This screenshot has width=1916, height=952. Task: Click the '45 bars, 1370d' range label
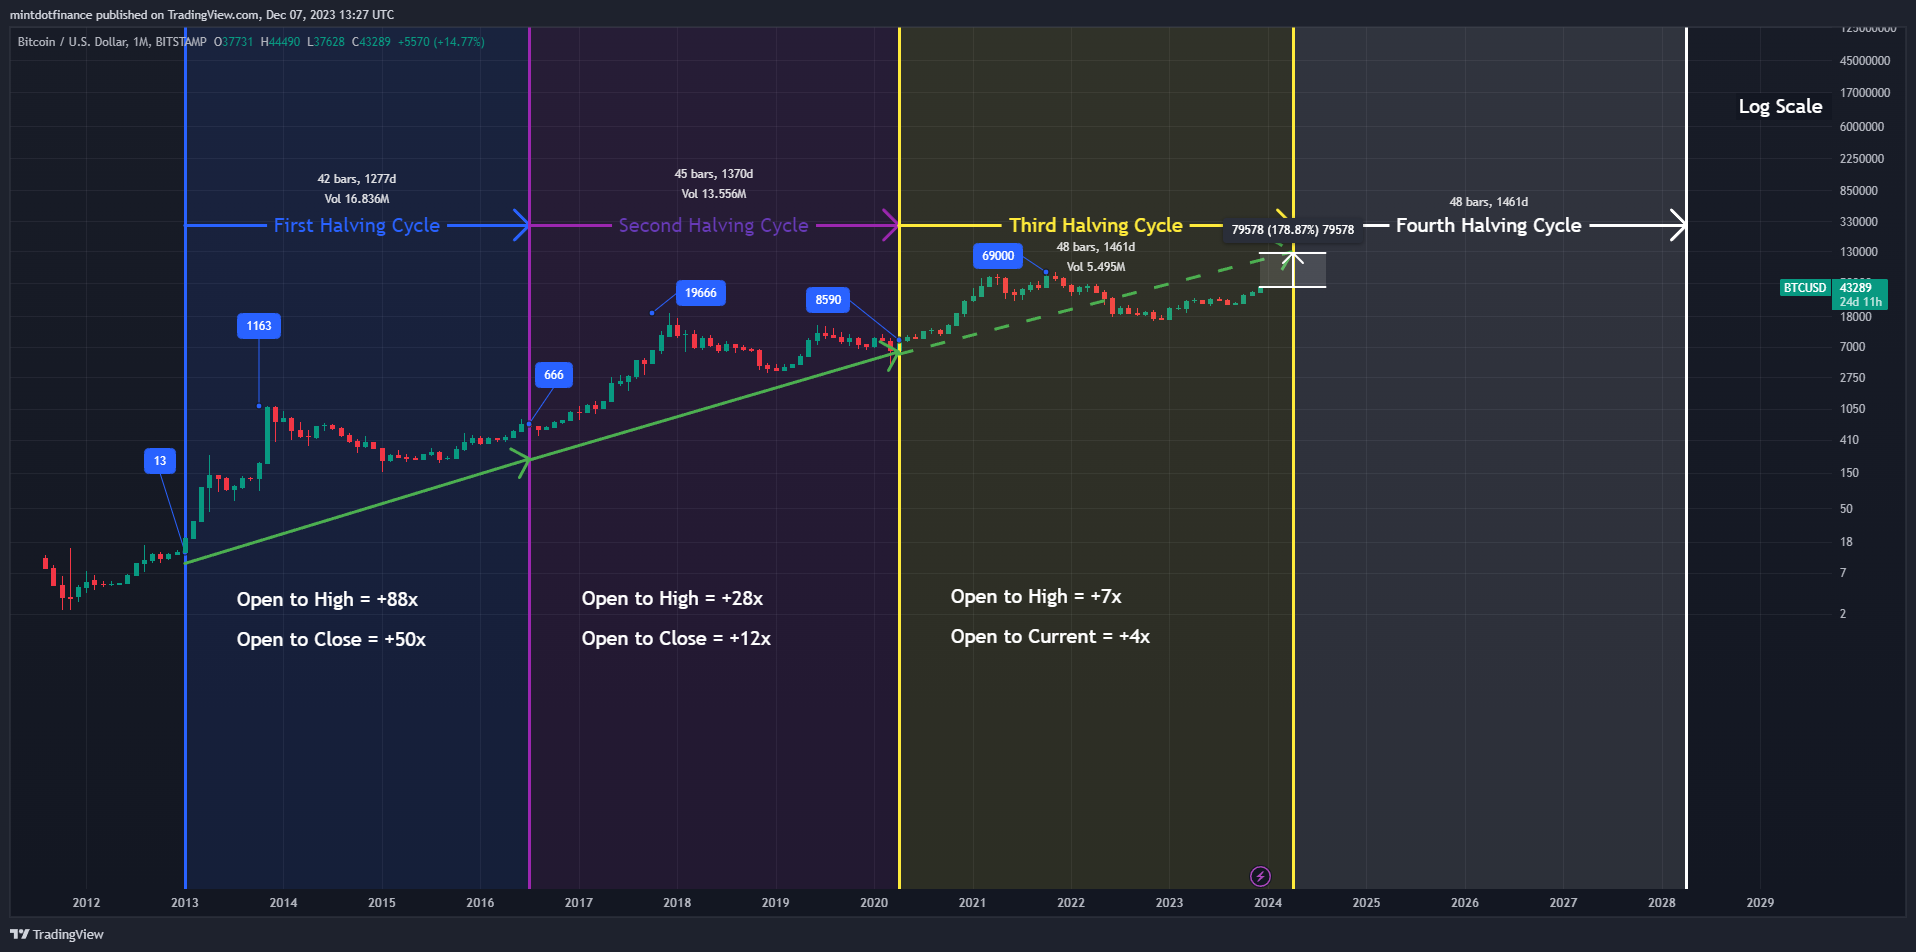tap(714, 174)
